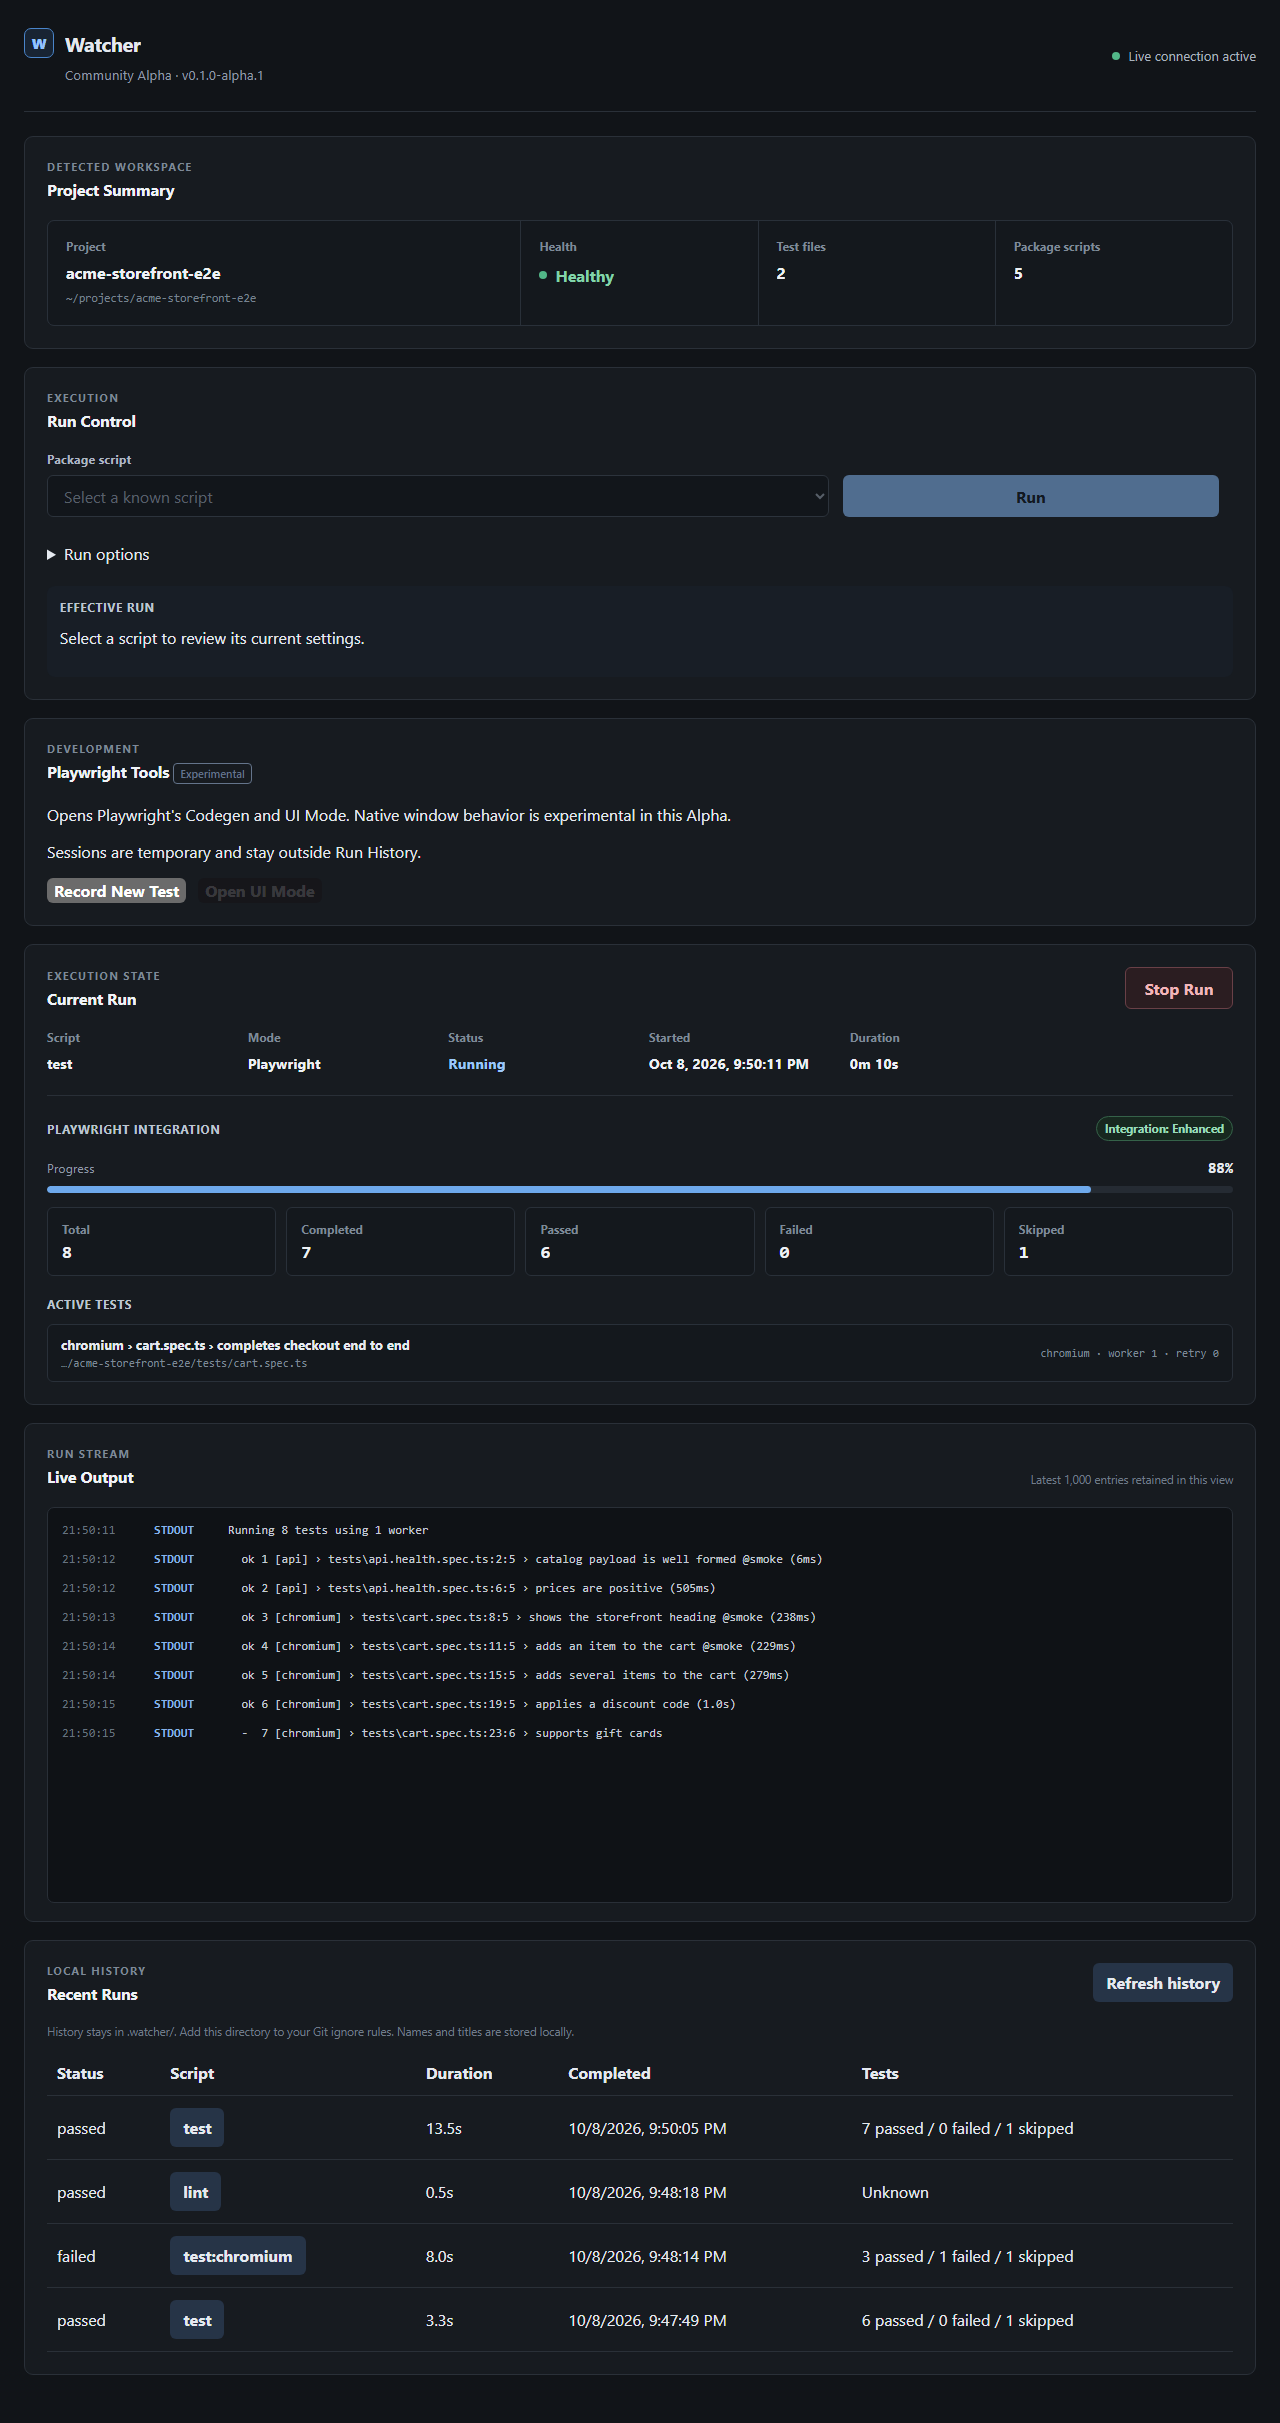
Task: Refresh the run history
Action: tap(1162, 1983)
